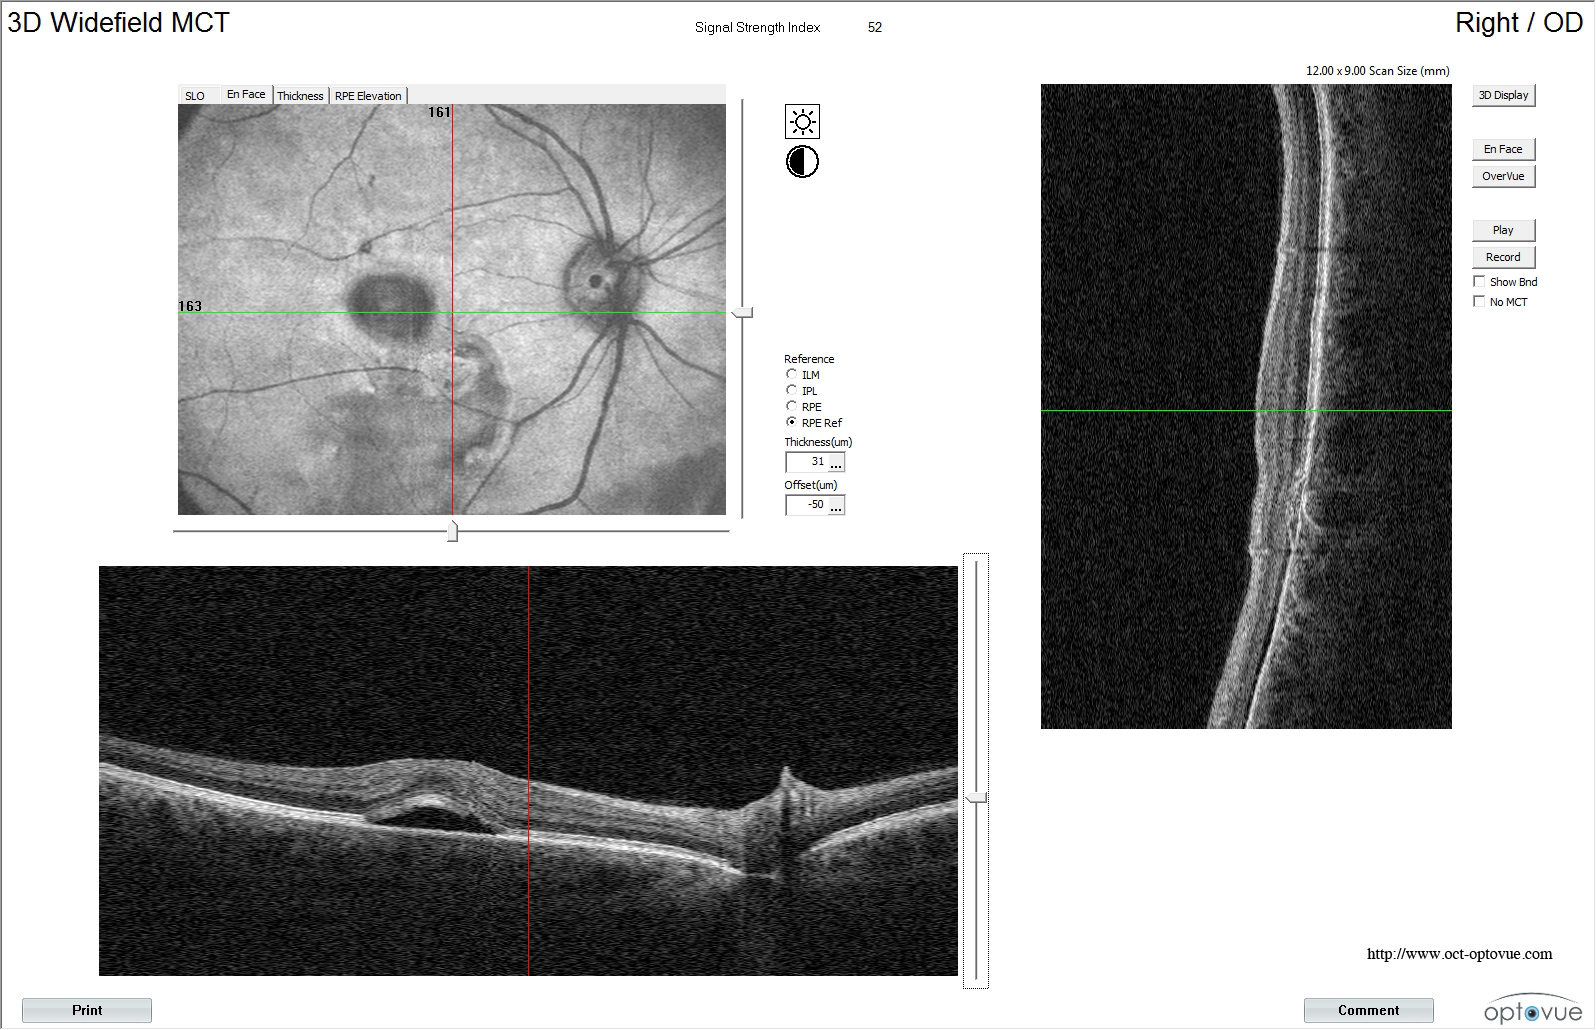The height and width of the screenshot is (1030, 1596).
Task: Select the RPE reference radio button
Action: (x=792, y=406)
